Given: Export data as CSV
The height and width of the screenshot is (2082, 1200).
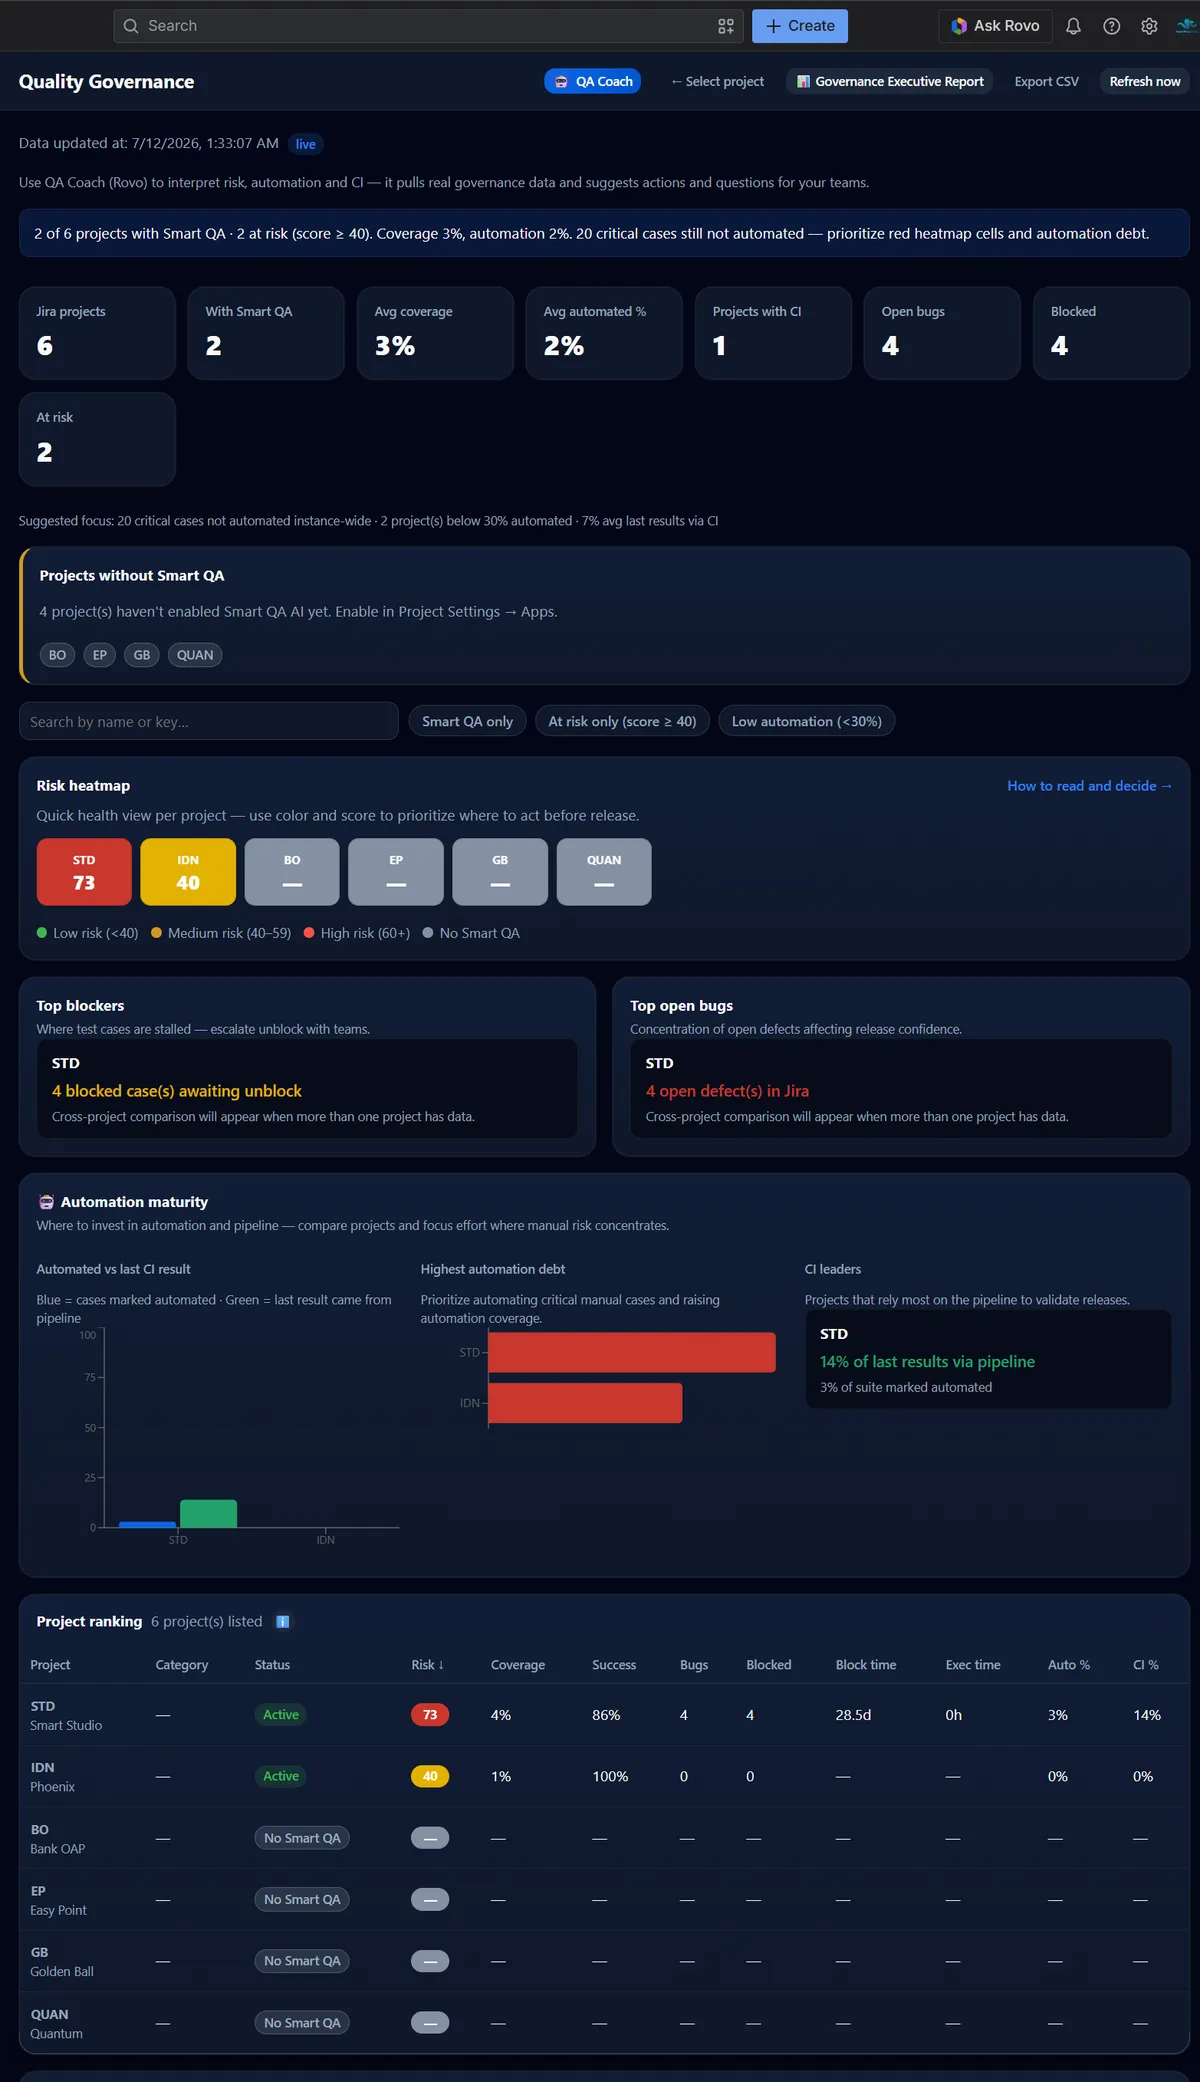Looking at the screenshot, I should coord(1046,81).
